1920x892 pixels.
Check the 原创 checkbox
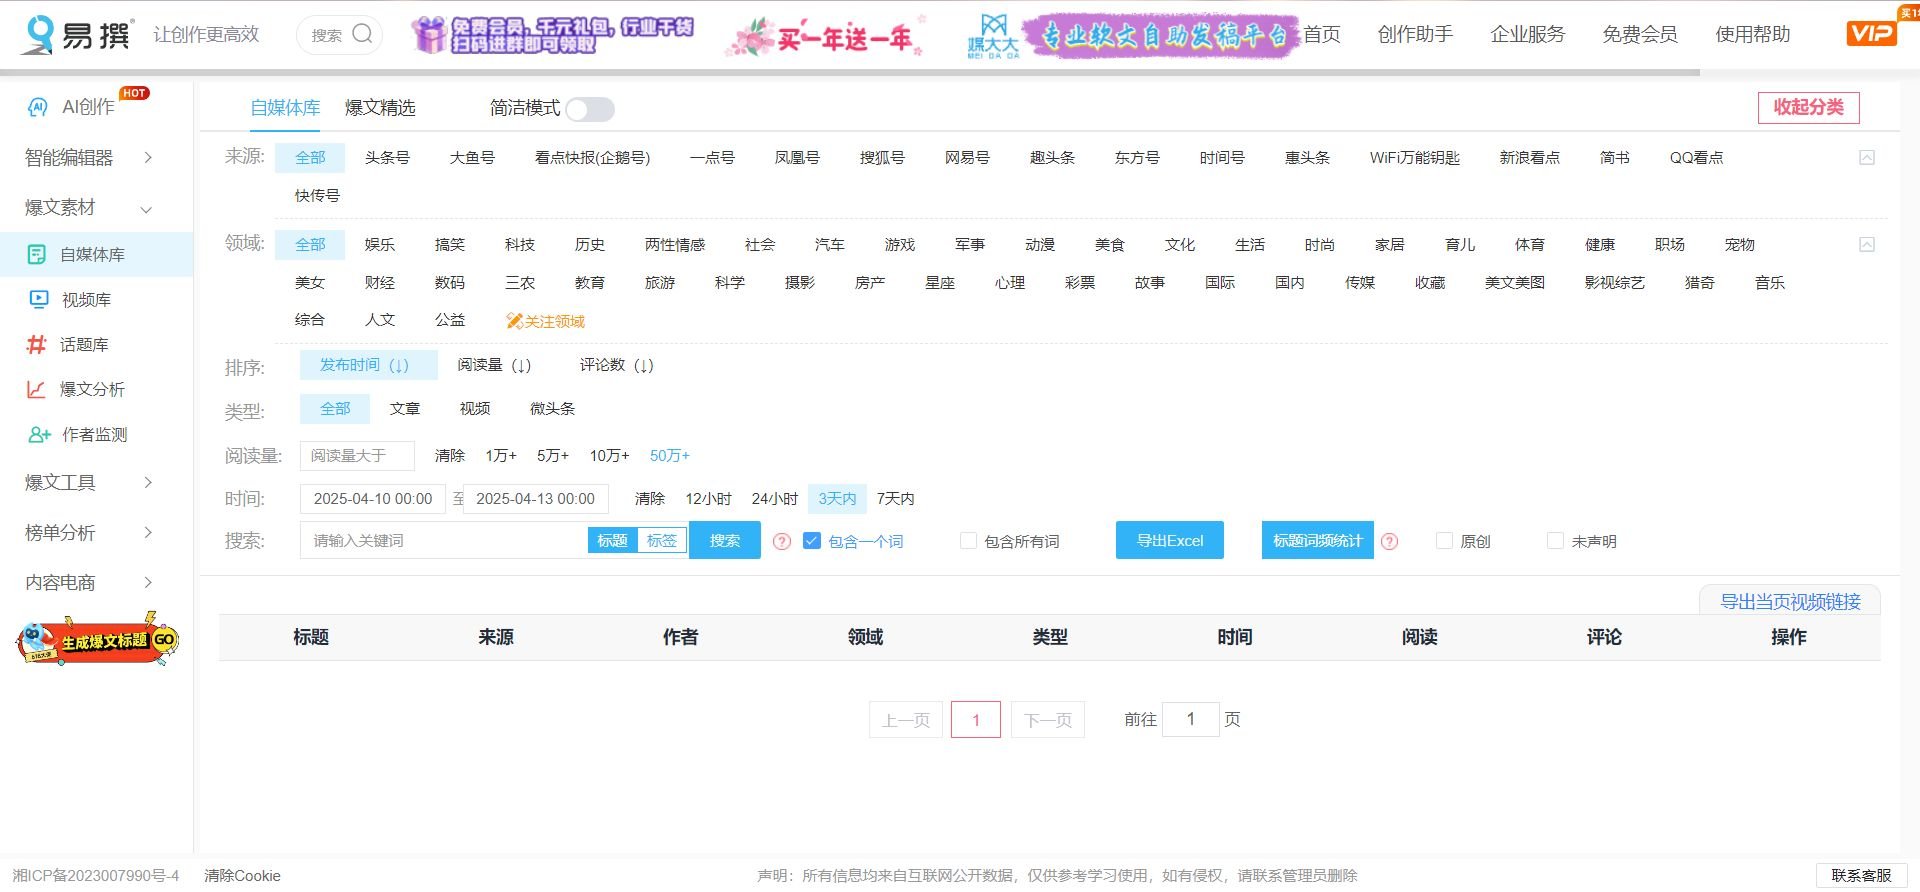pyautogui.click(x=1444, y=541)
